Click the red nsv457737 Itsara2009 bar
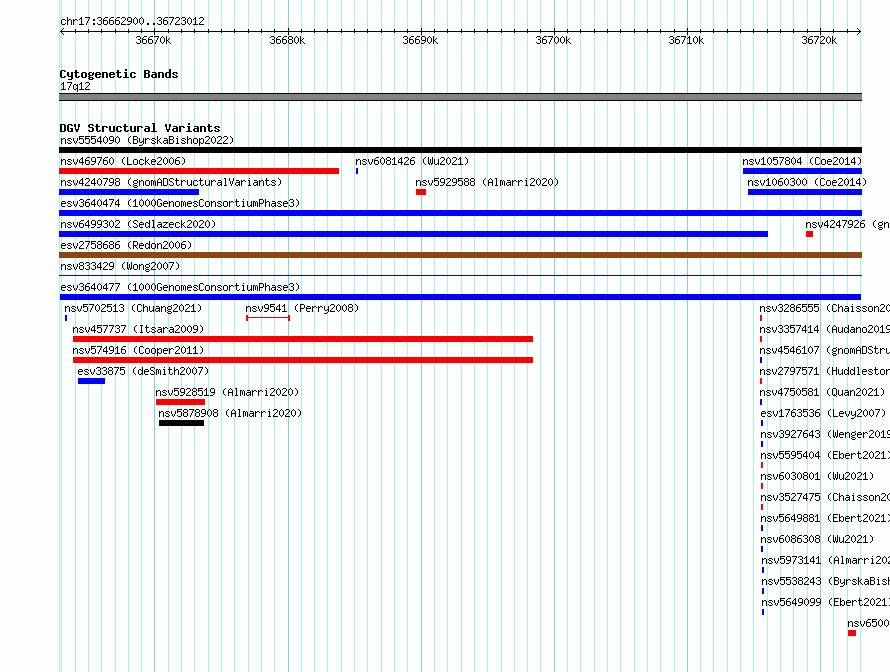890x672 pixels. tap(303, 339)
